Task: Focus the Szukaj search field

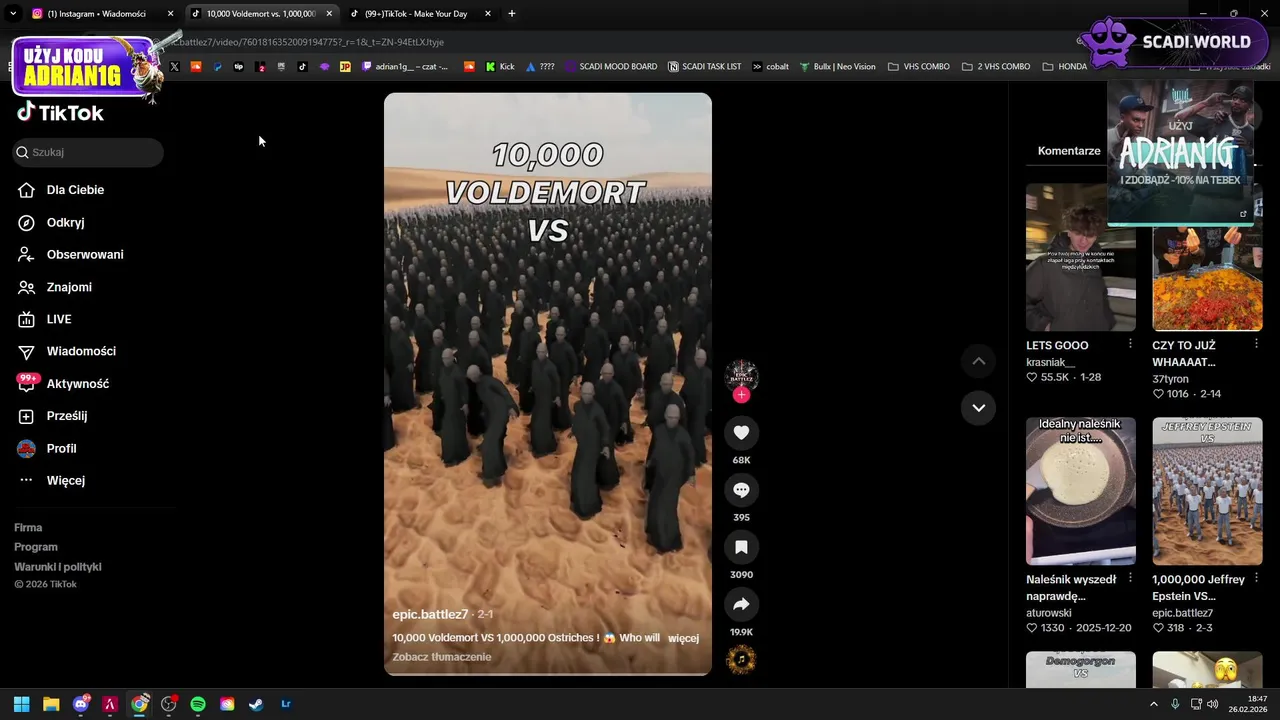Action: click(88, 152)
